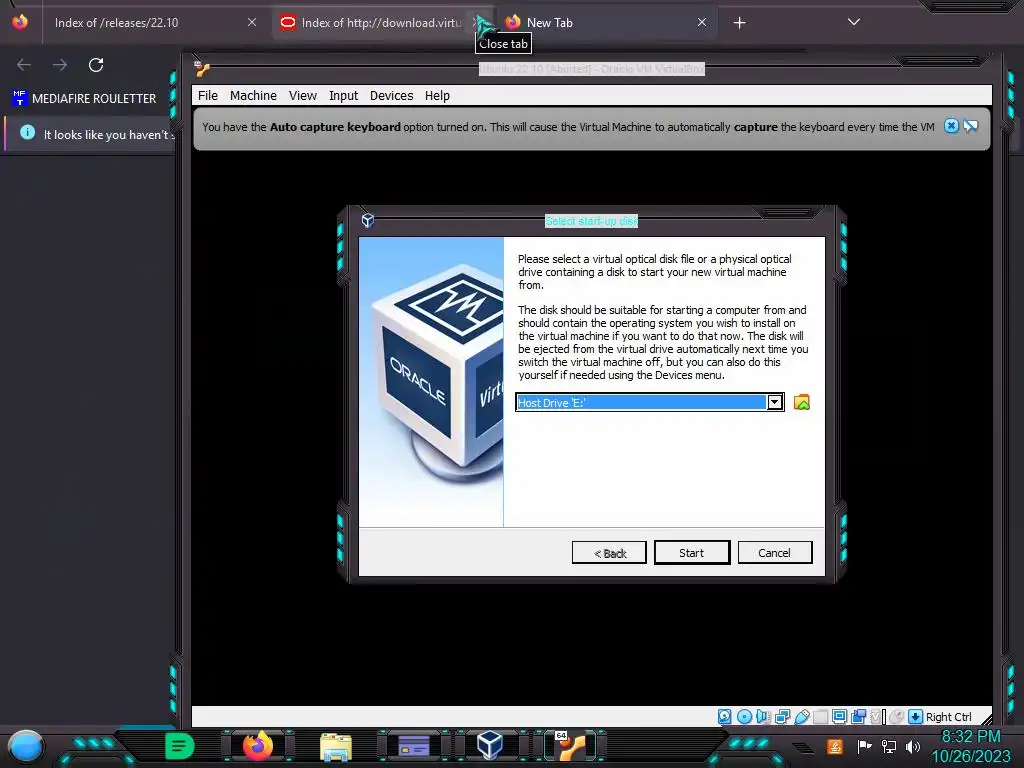The width and height of the screenshot is (1024, 768).
Task: Click the CPU virtualization V status icon
Action: click(x=878, y=716)
